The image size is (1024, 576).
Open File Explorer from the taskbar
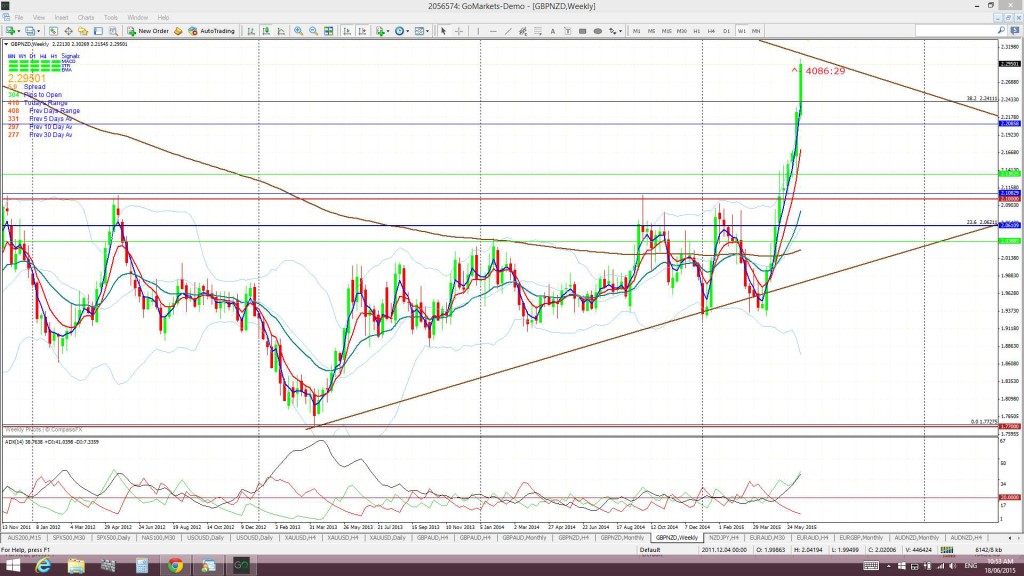(76, 566)
